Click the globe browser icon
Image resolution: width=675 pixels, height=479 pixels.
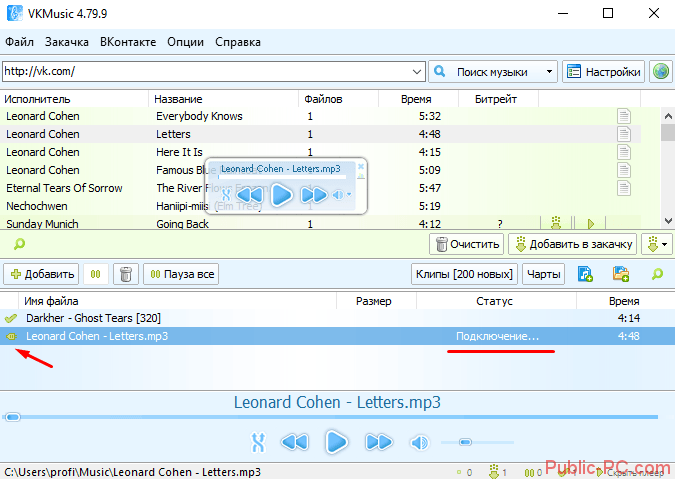point(661,71)
